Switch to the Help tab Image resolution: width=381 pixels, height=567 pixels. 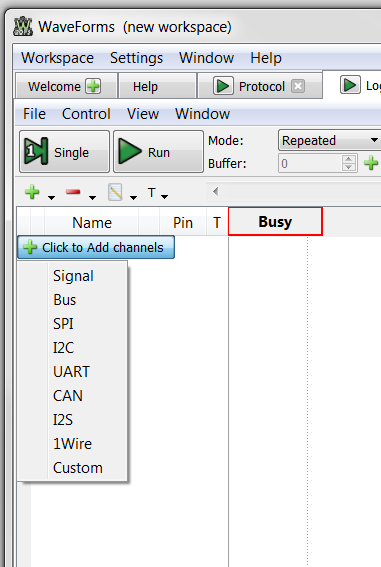point(157,86)
